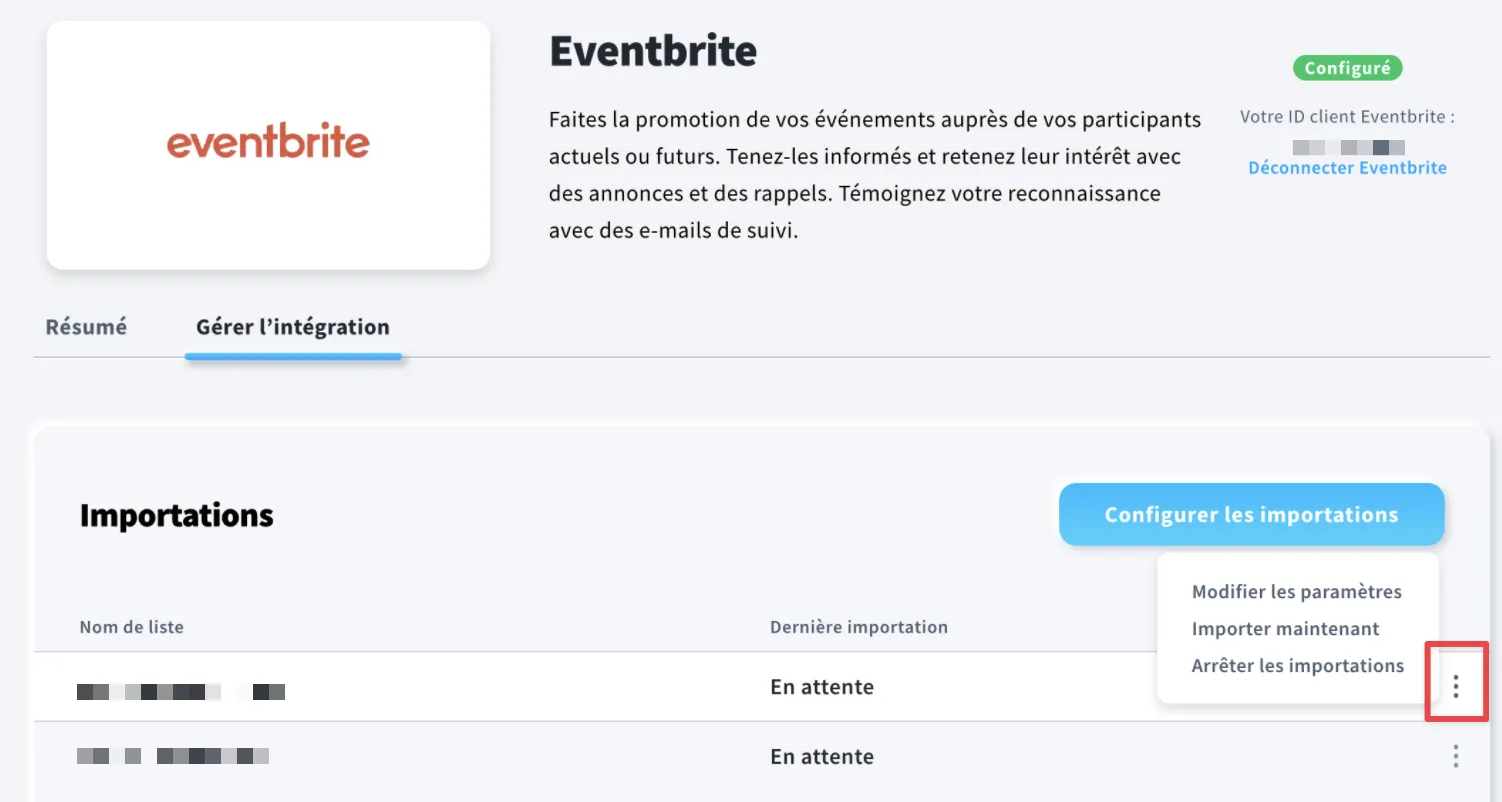The image size is (1502, 802).
Task: Choose Arrêter les importations option
Action: click(1298, 666)
